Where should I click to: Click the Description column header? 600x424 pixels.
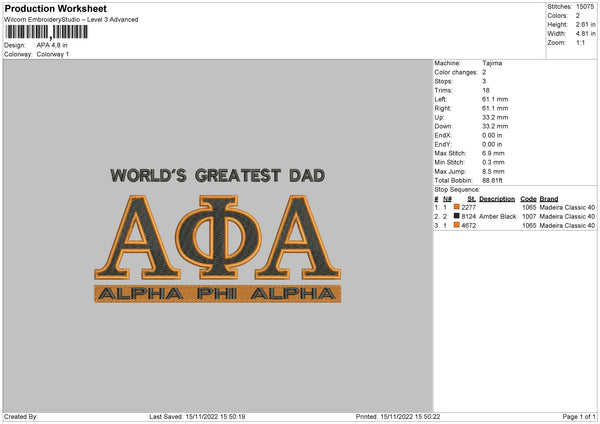pyautogui.click(x=496, y=198)
